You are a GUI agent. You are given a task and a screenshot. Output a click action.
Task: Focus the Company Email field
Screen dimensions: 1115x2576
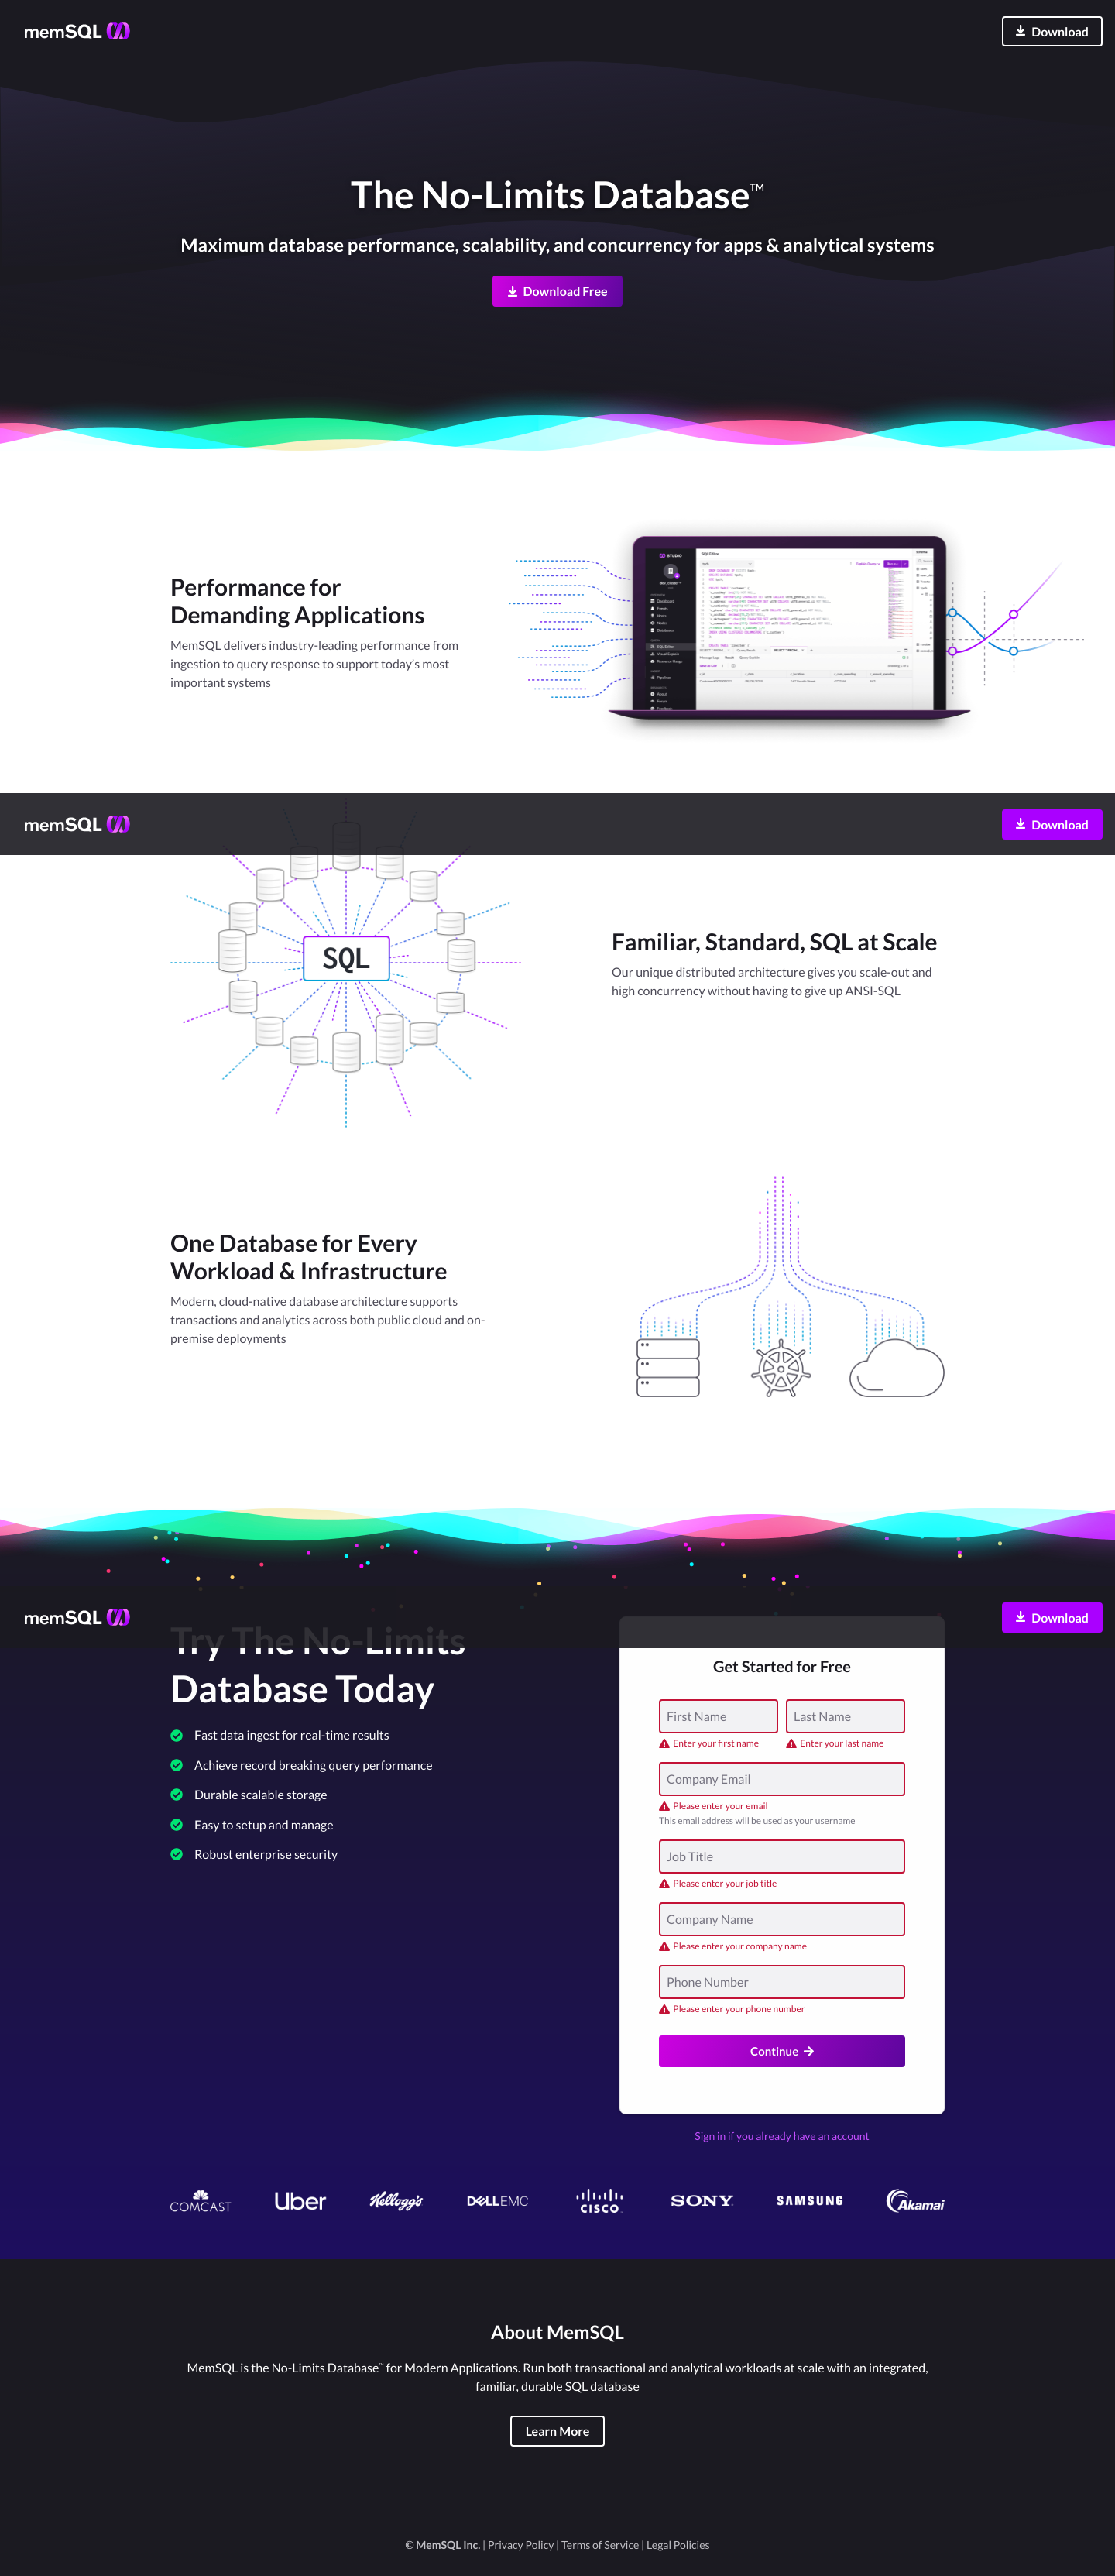point(781,1779)
